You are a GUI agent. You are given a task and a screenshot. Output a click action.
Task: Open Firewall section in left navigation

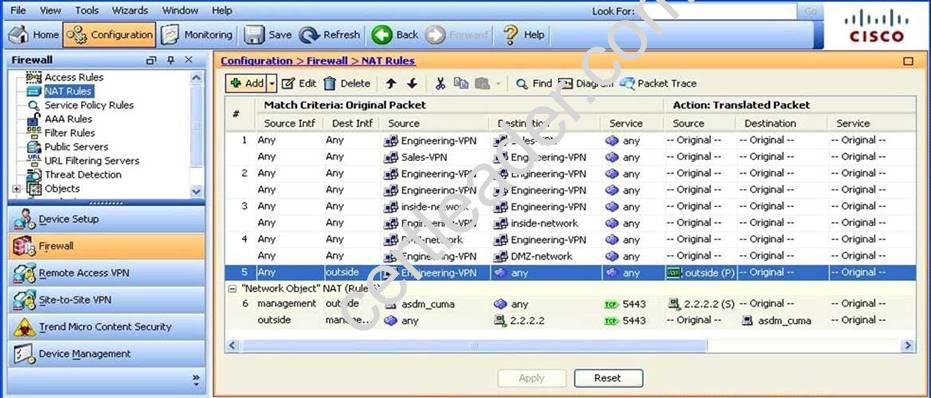106,246
